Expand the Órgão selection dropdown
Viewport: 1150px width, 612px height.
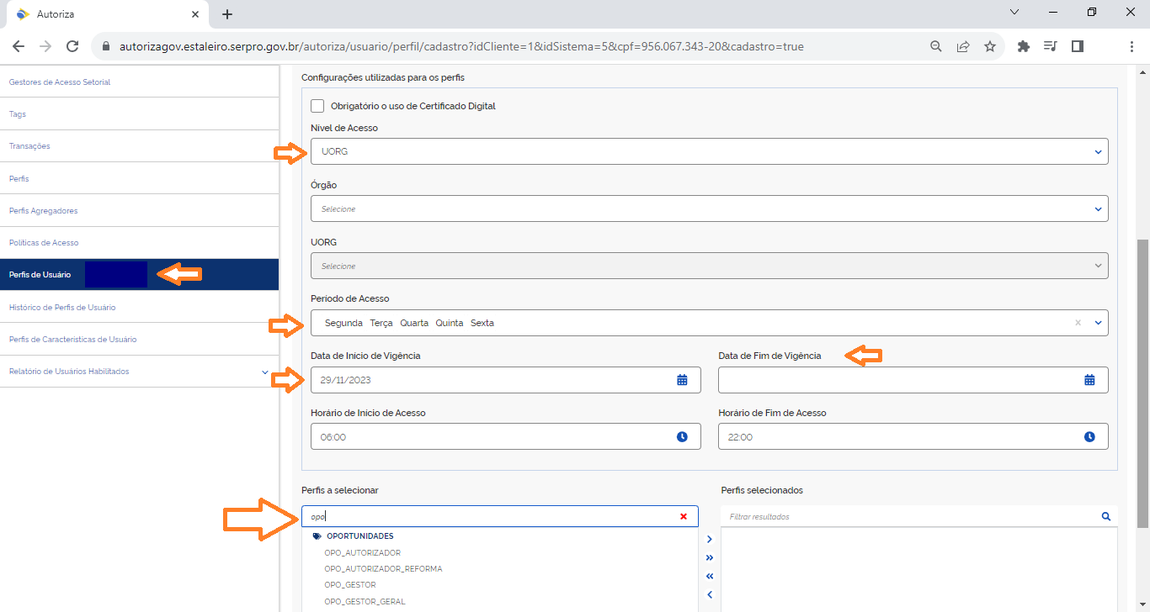click(1098, 209)
